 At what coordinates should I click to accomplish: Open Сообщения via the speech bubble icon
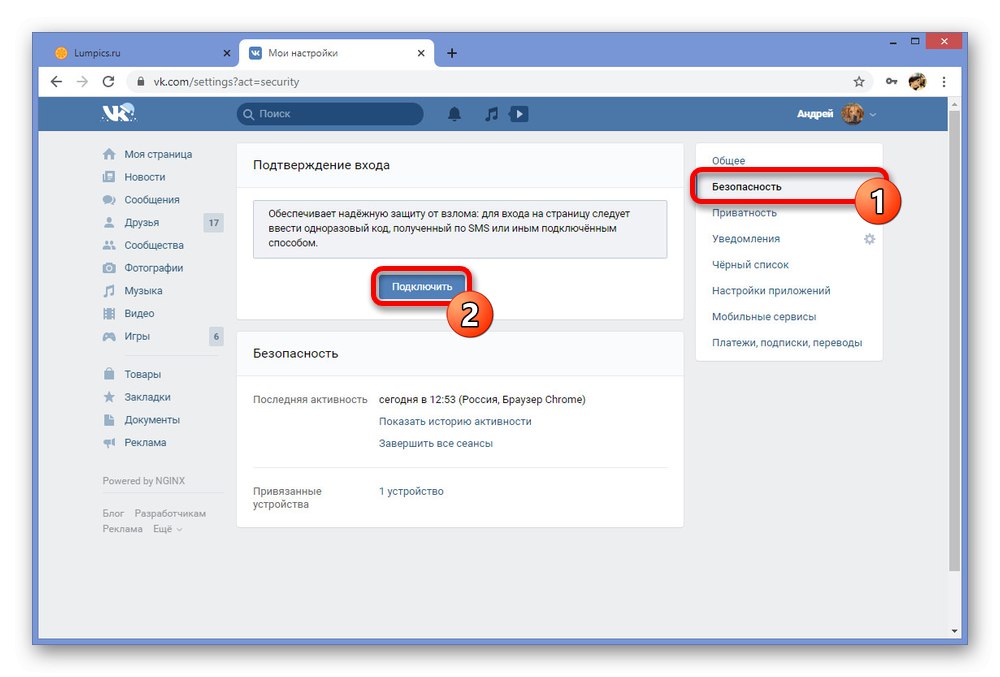coord(109,199)
